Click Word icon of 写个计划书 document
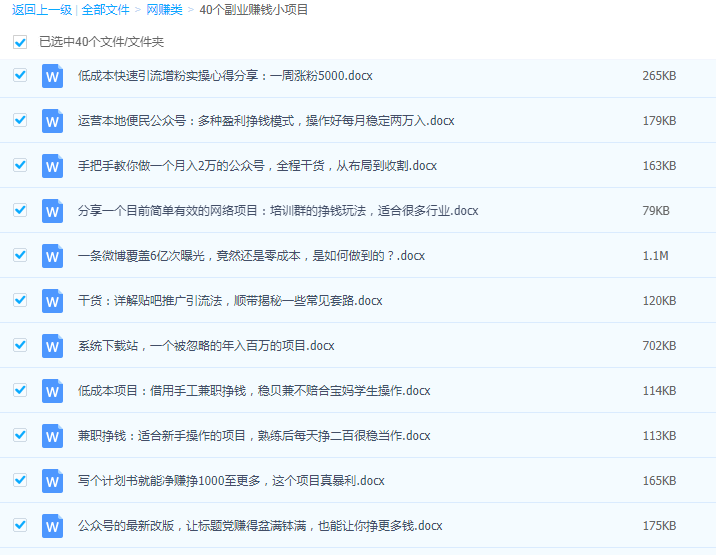This screenshot has width=716, height=555. coord(52,481)
